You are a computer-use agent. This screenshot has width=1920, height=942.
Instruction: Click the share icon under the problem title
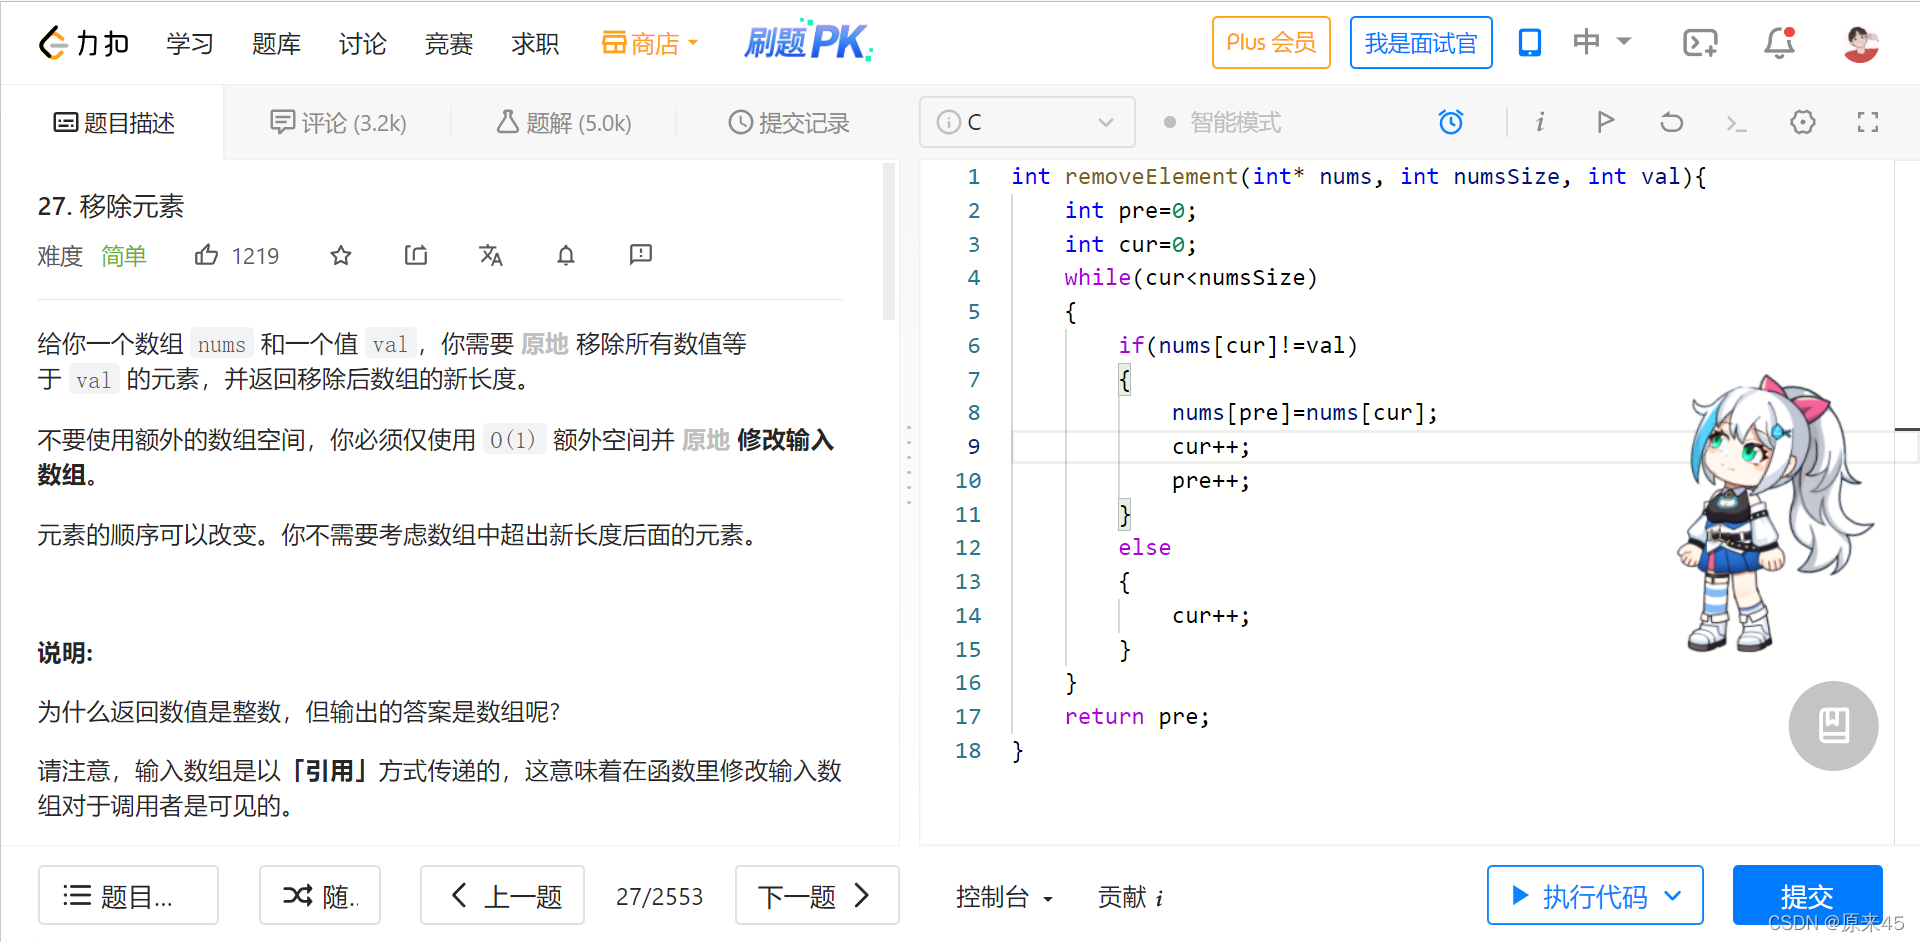click(415, 255)
